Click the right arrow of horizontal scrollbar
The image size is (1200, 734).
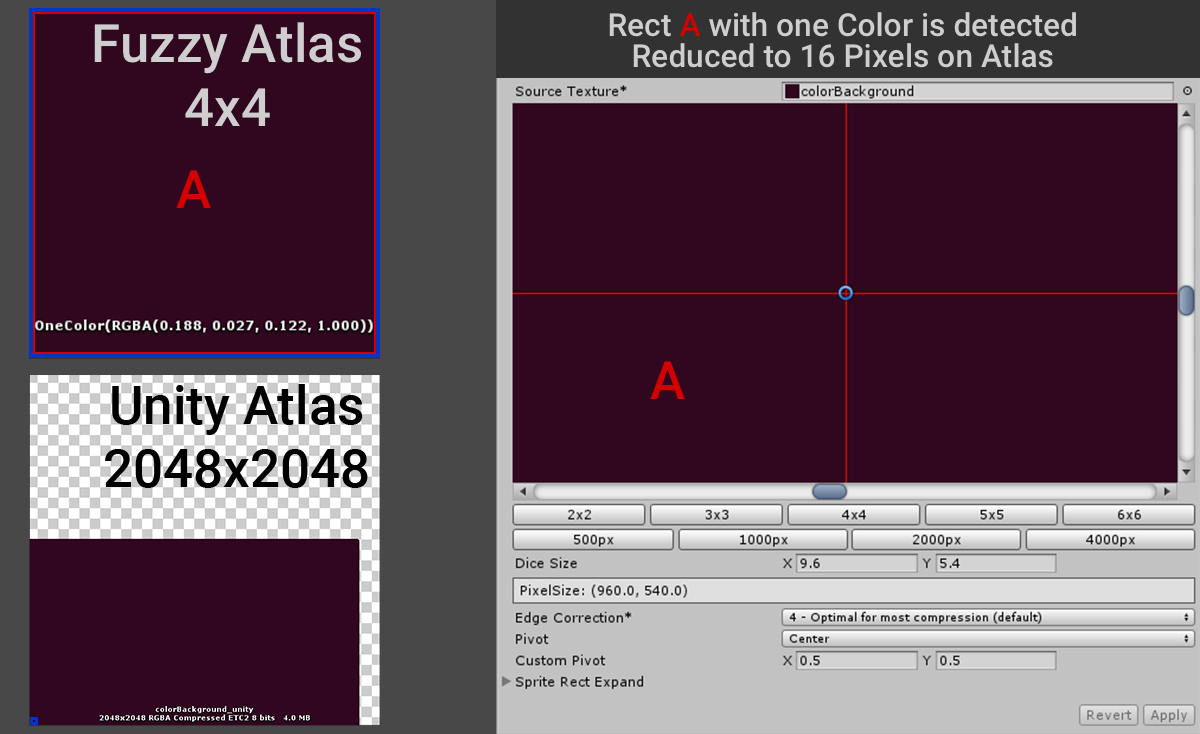(1168, 492)
